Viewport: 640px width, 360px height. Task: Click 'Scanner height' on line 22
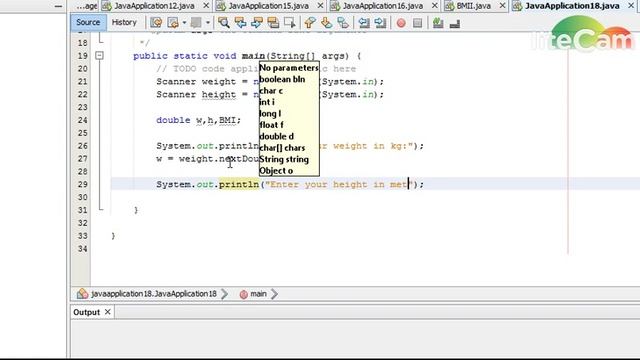click(196, 95)
